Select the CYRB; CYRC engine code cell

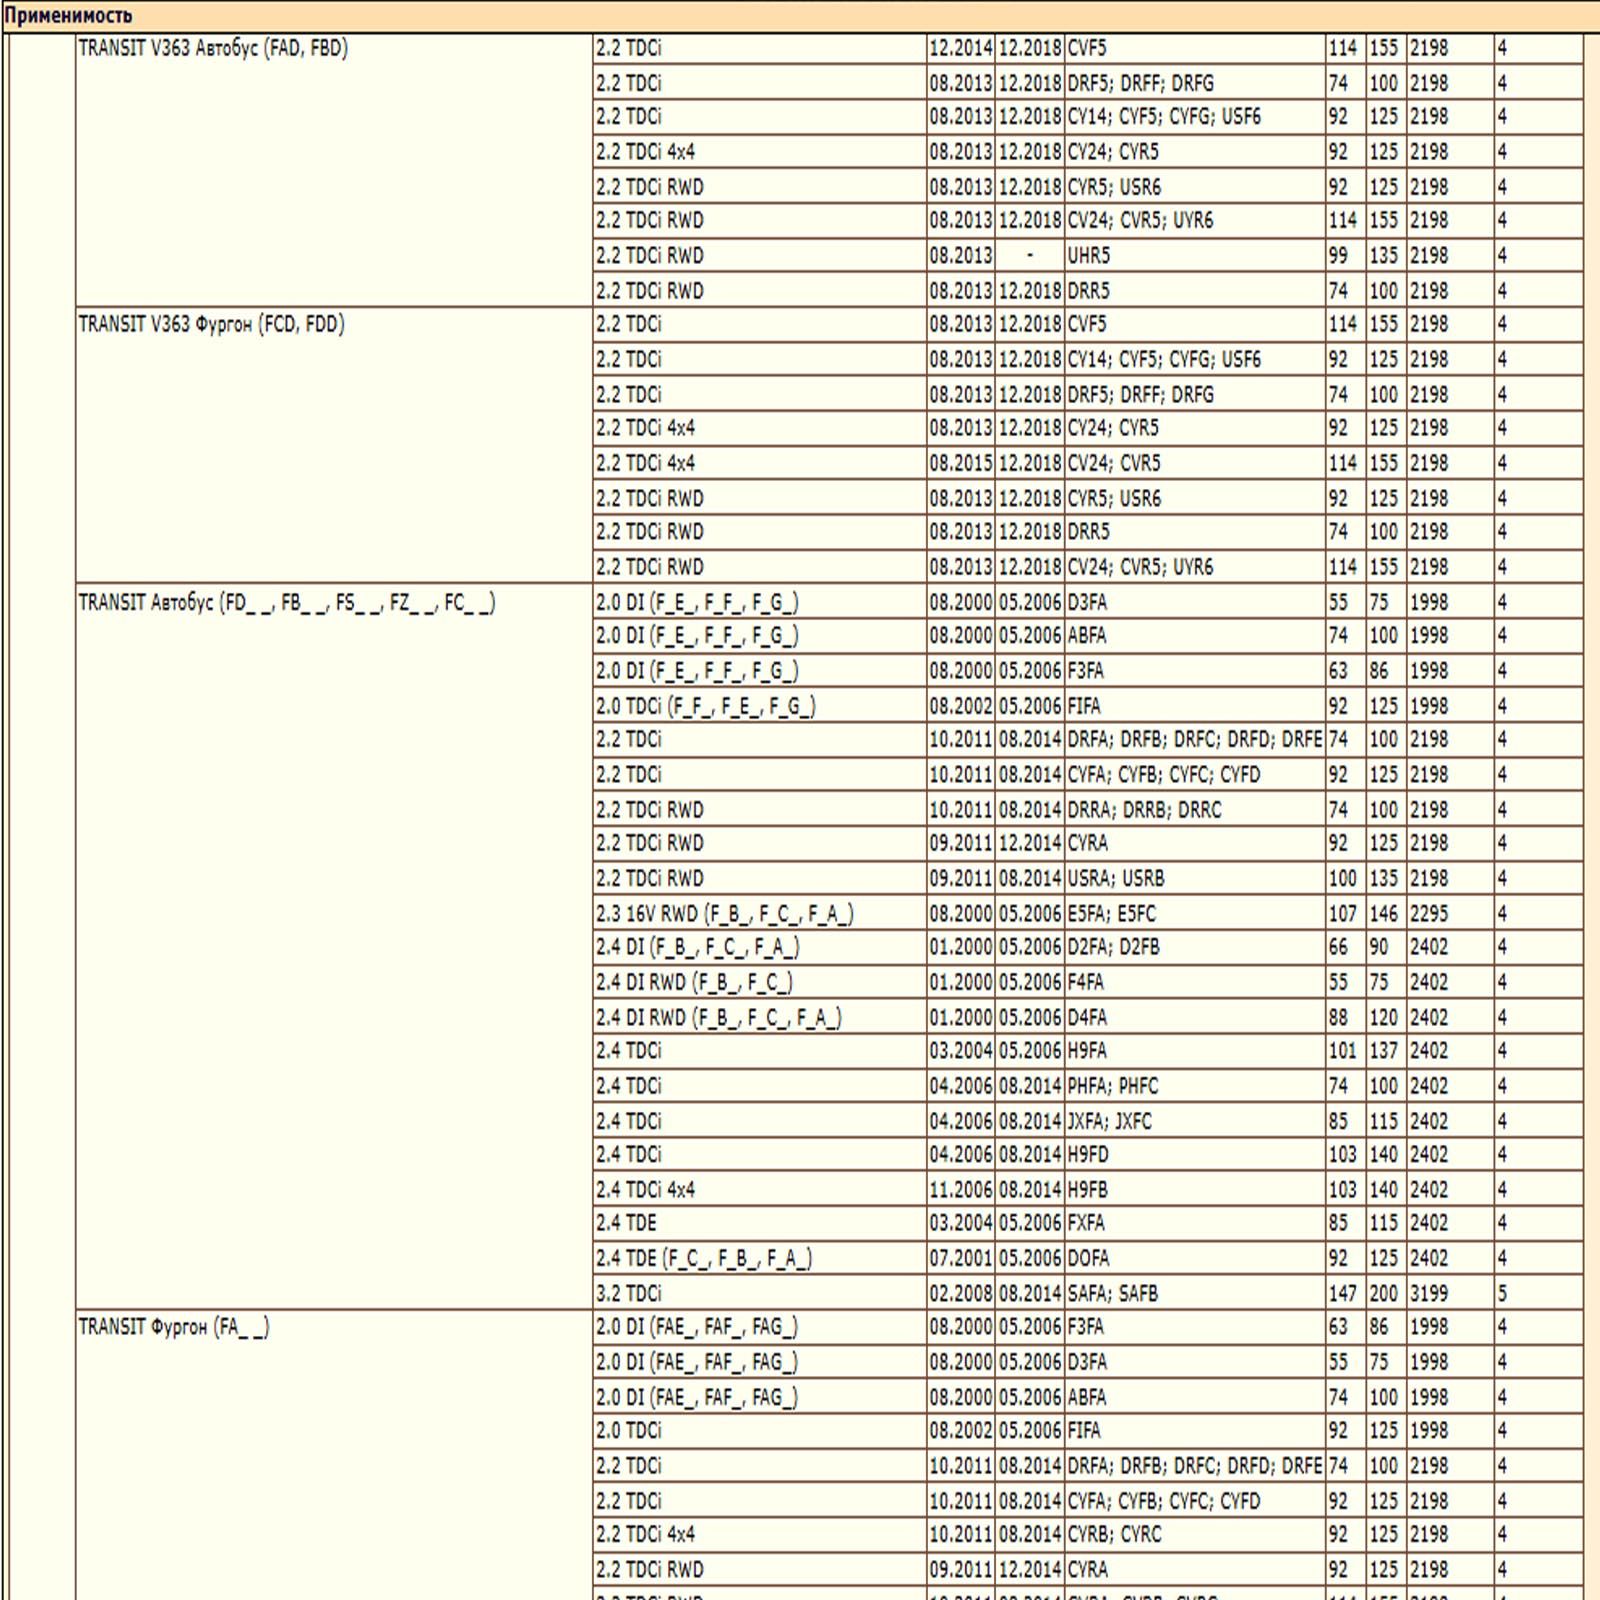1115,1534
